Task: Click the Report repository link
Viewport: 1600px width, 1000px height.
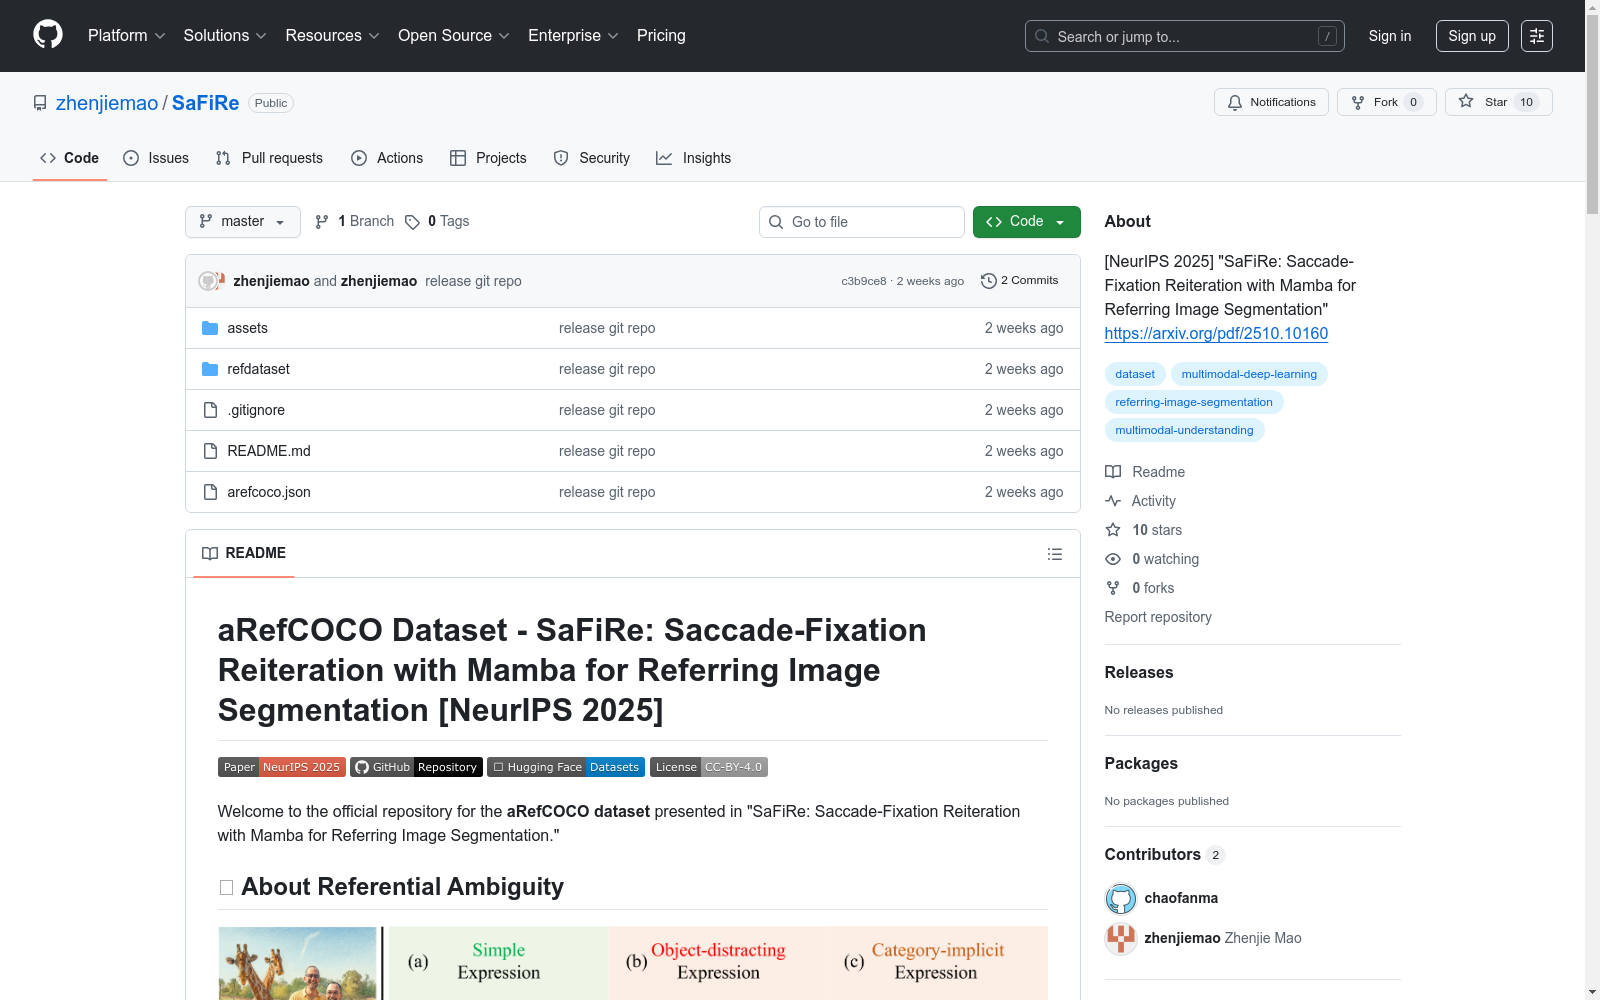Action: (x=1158, y=617)
